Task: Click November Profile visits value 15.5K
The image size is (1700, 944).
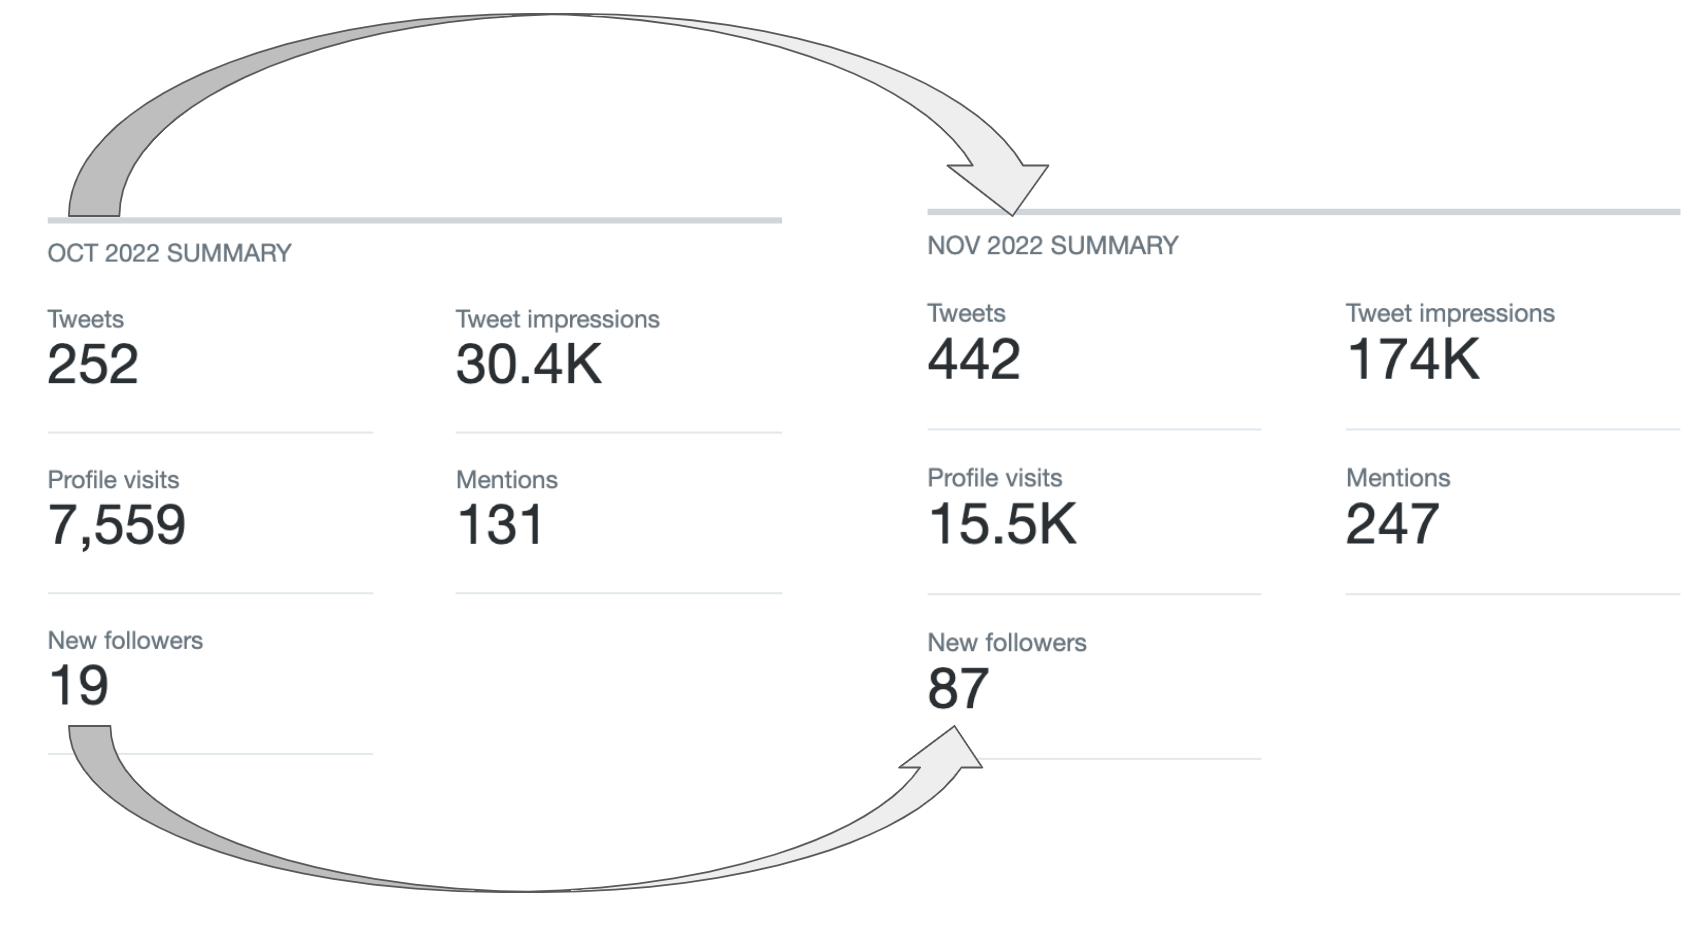Action: tap(1002, 524)
